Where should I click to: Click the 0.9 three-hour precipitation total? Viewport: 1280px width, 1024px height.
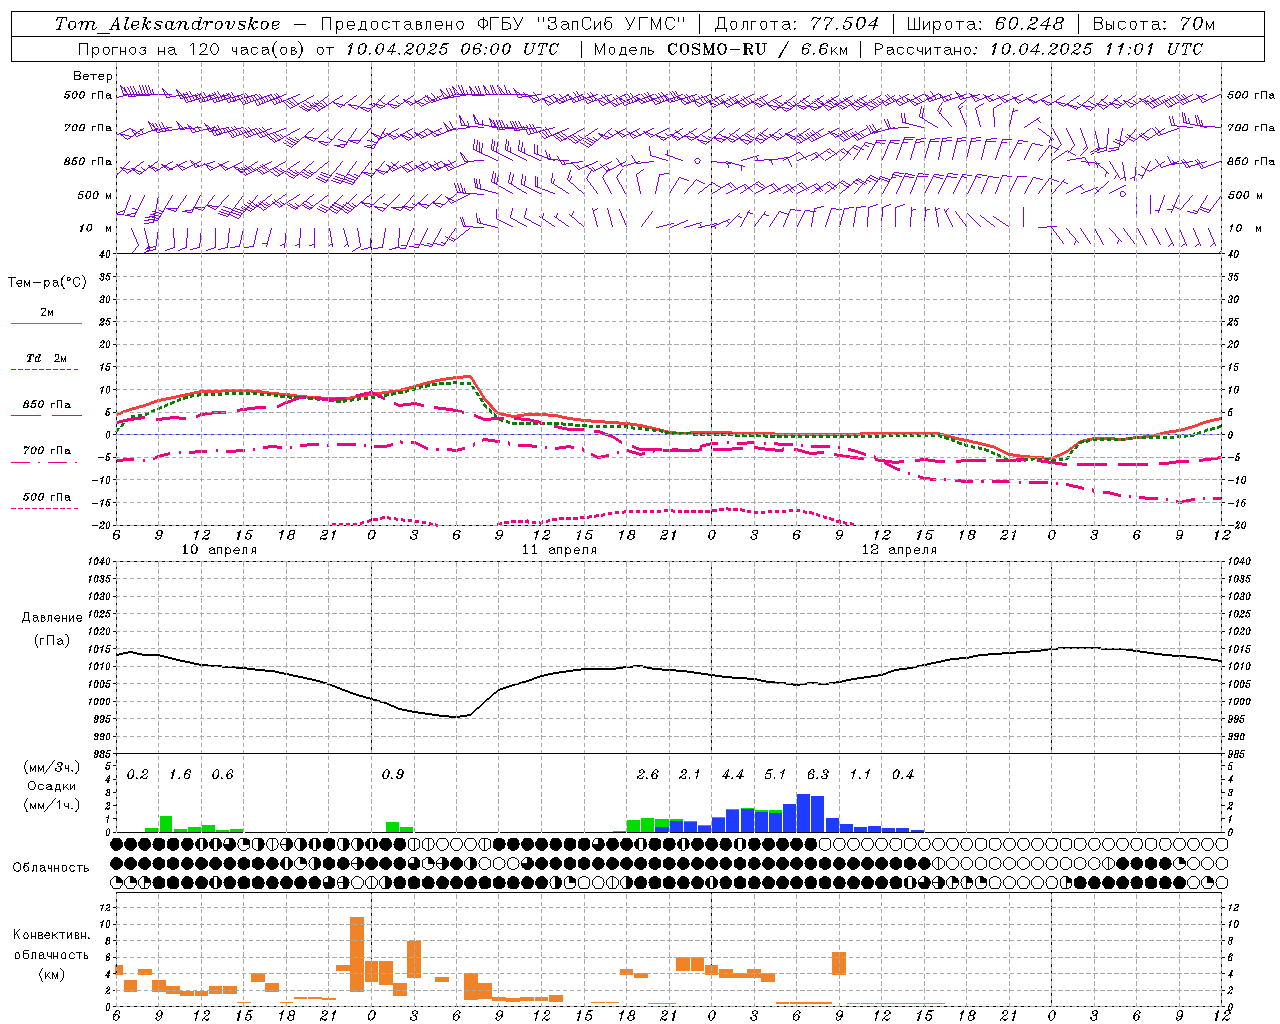pyautogui.click(x=393, y=775)
